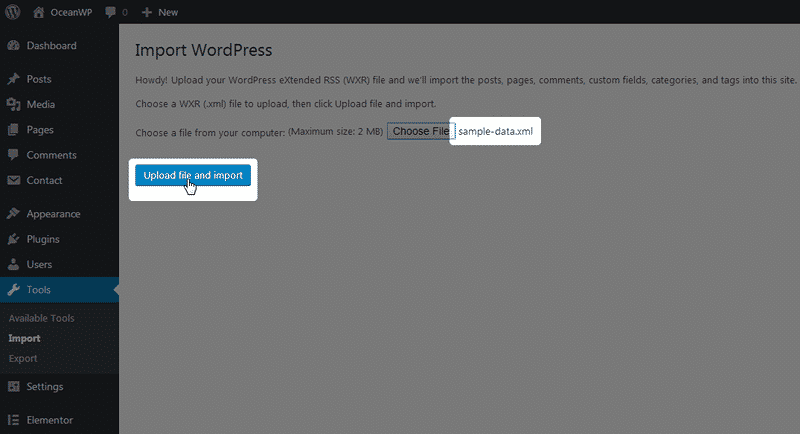This screenshot has width=800, height=434.
Task: Open the Media menu item
Action: [41, 104]
